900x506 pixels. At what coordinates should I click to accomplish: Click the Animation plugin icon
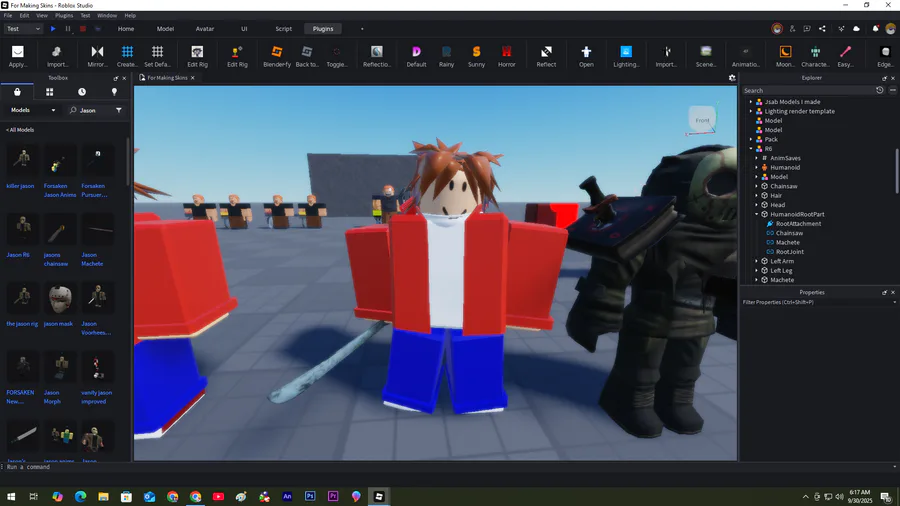746,52
